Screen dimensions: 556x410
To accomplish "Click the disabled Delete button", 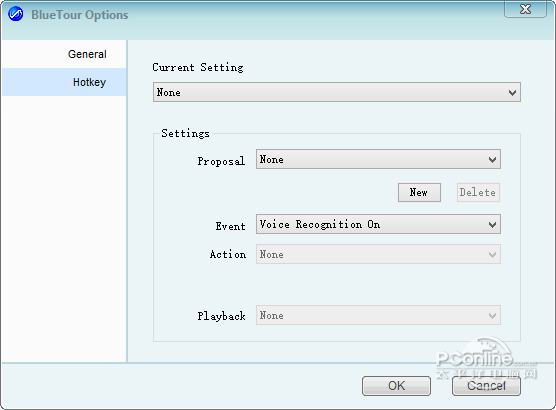I will point(478,193).
